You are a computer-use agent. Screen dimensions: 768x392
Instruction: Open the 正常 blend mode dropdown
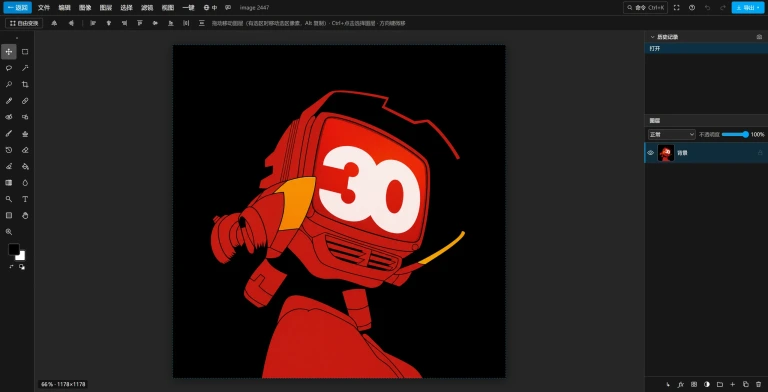click(672, 134)
